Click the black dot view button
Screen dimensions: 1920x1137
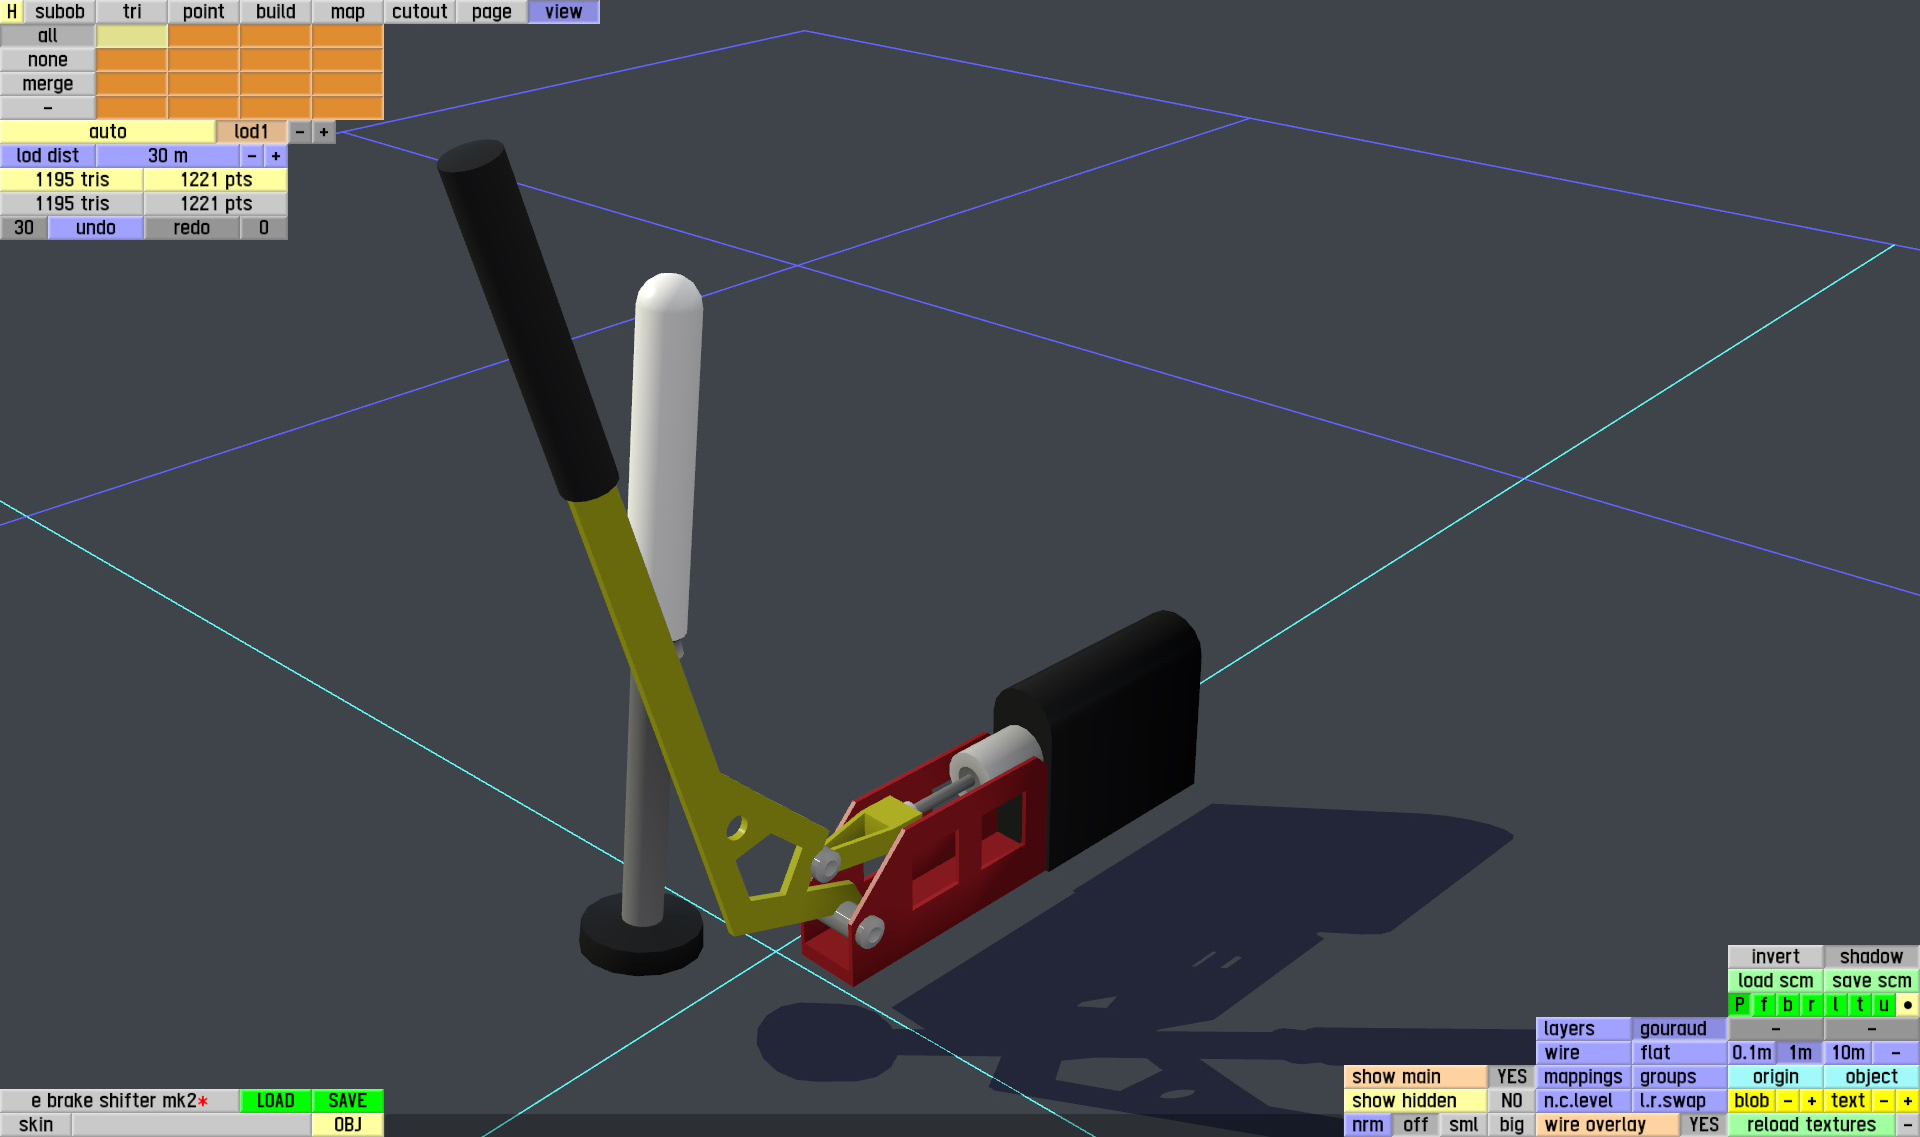pyautogui.click(x=1907, y=1005)
